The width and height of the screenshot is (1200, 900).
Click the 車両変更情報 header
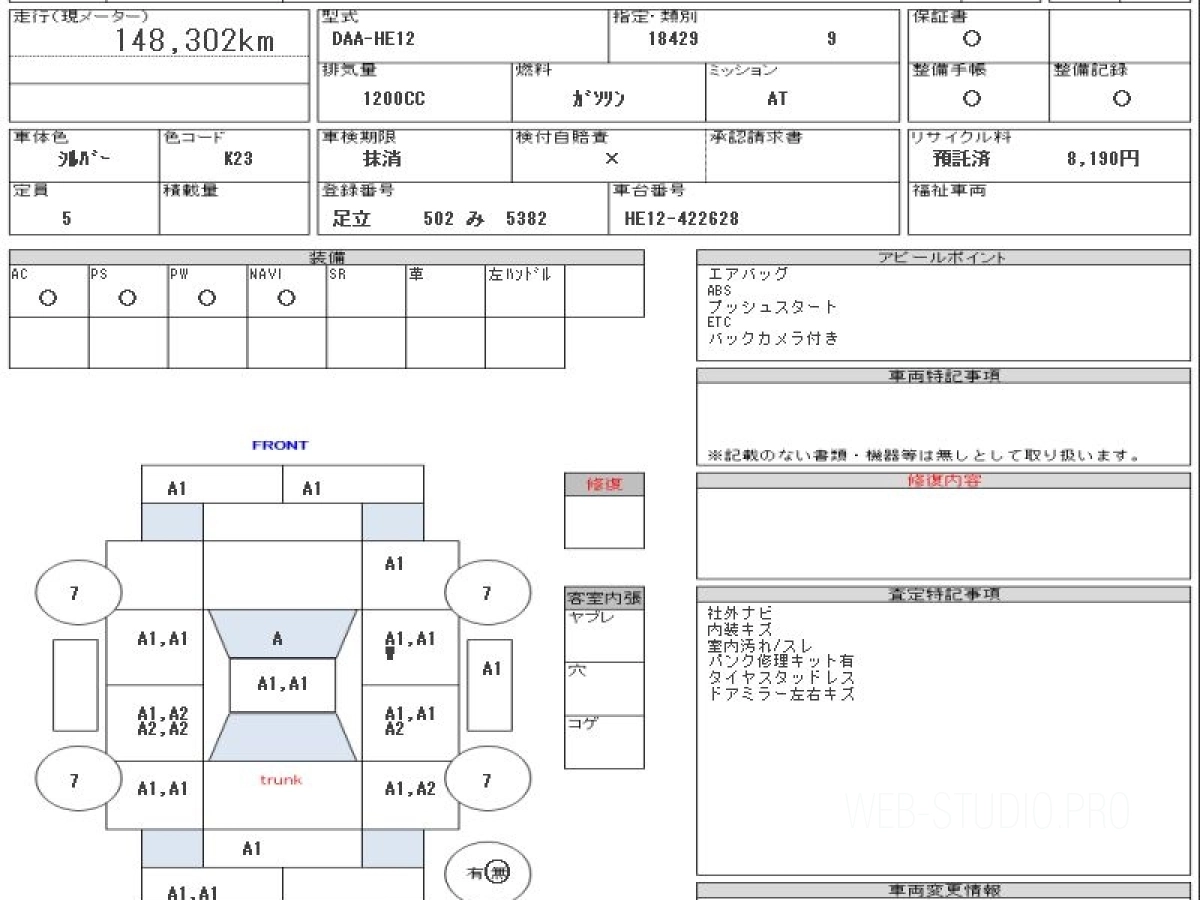[x=945, y=890]
